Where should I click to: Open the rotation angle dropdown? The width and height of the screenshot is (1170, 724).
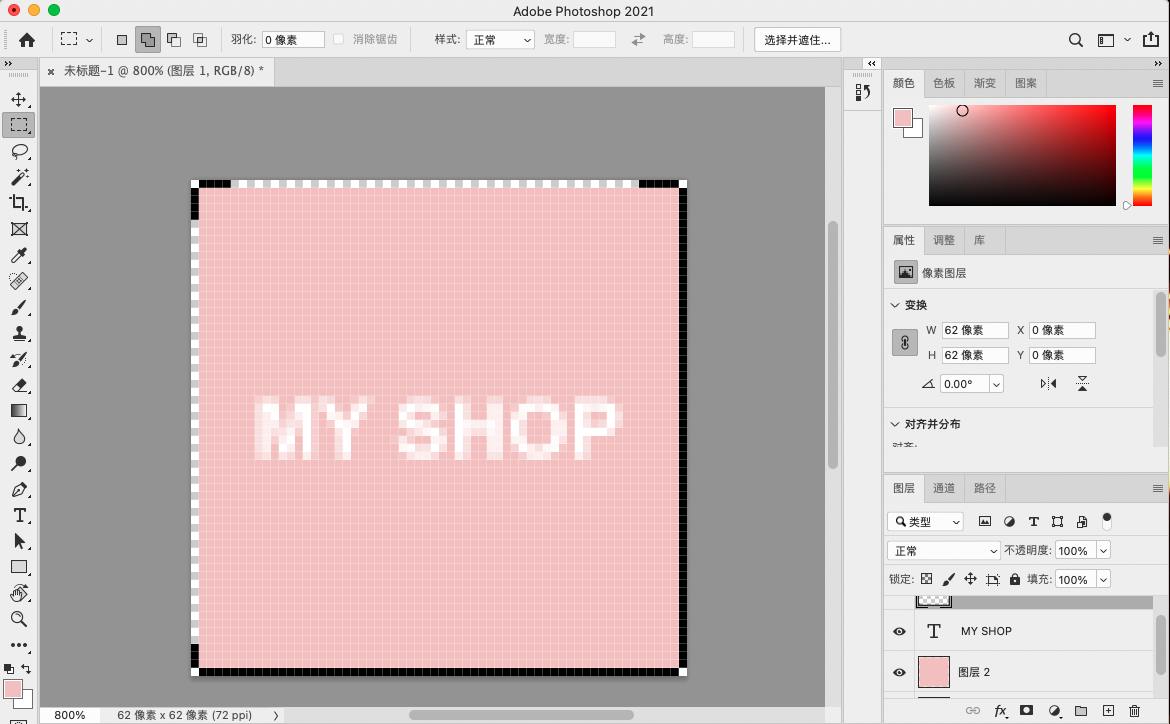[996, 384]
